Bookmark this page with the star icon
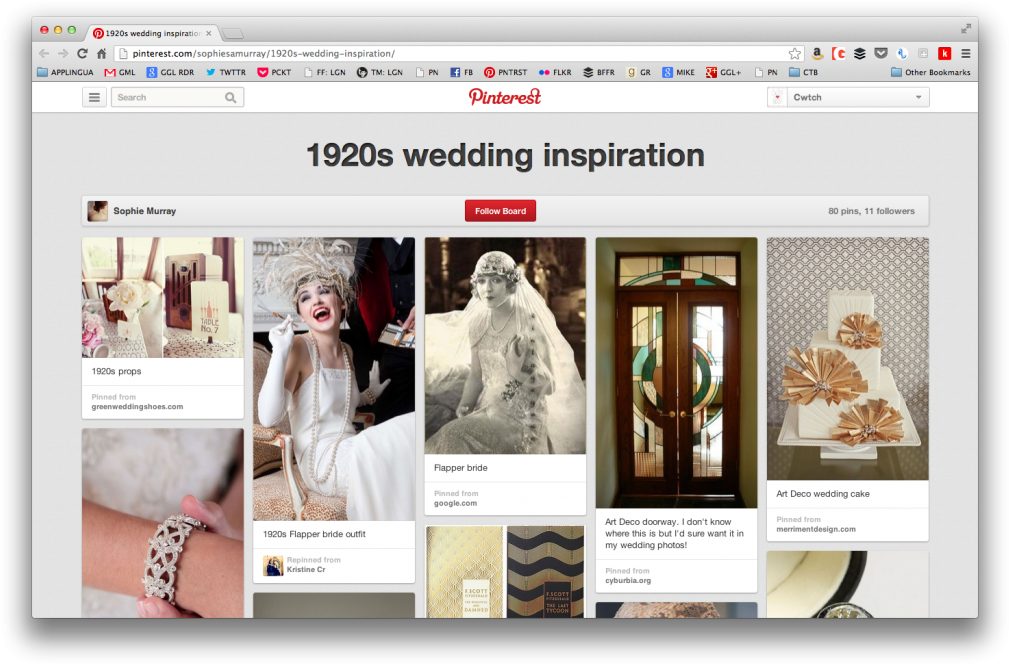The image size is (1009, 664). point(795,54)
